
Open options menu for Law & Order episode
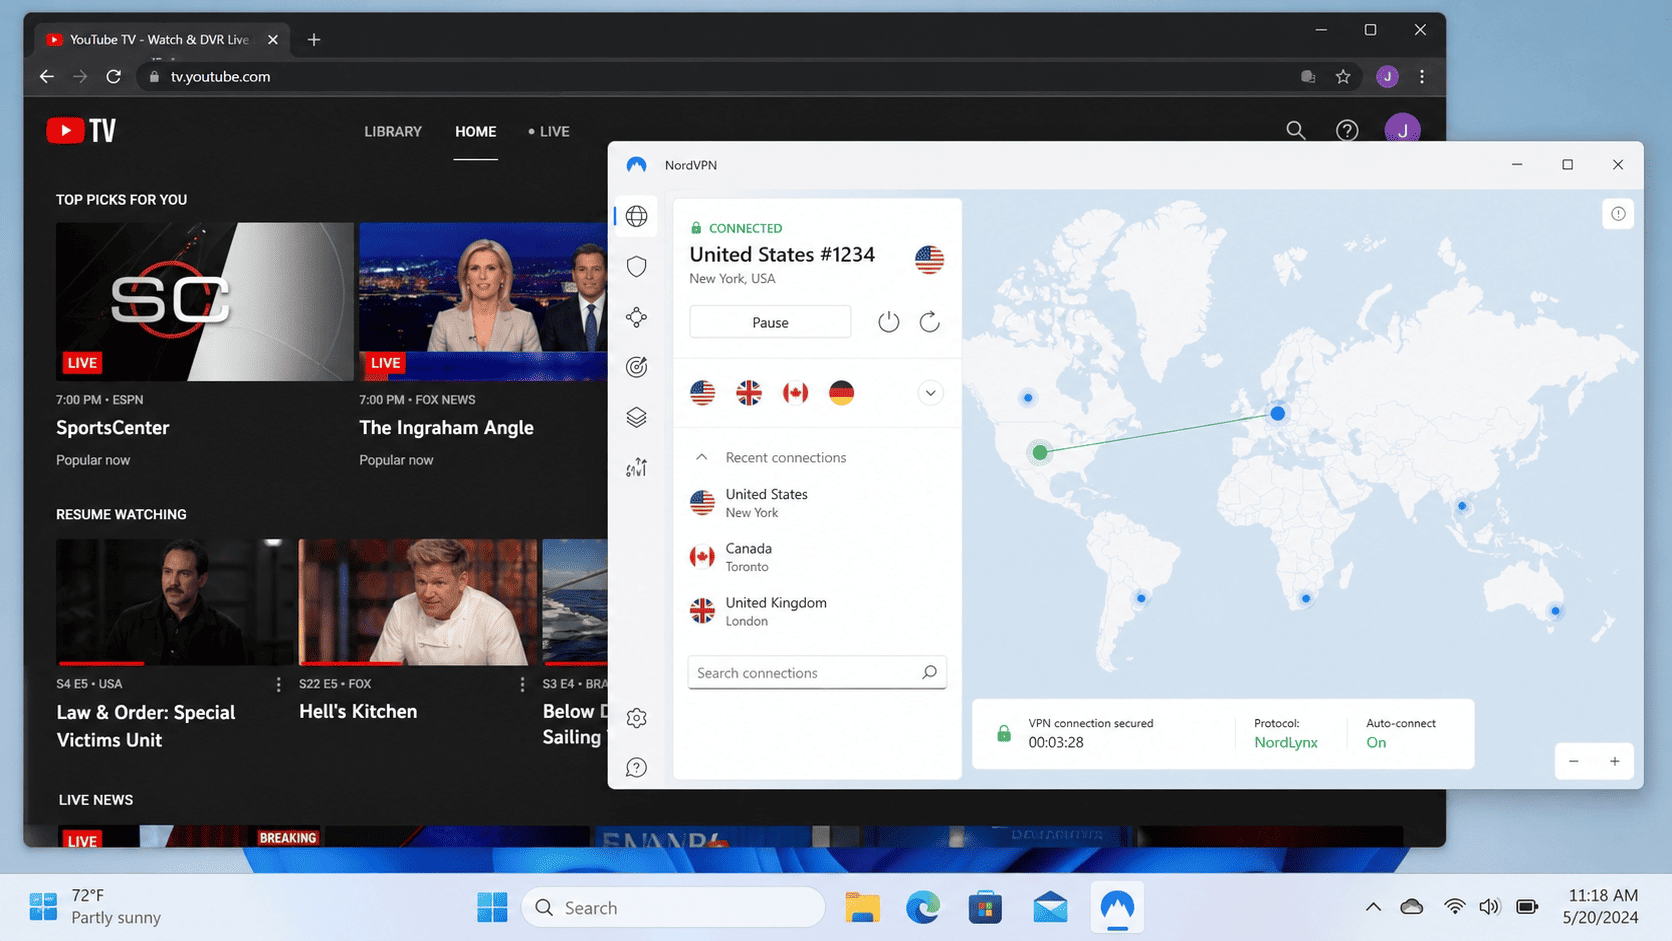278,684
